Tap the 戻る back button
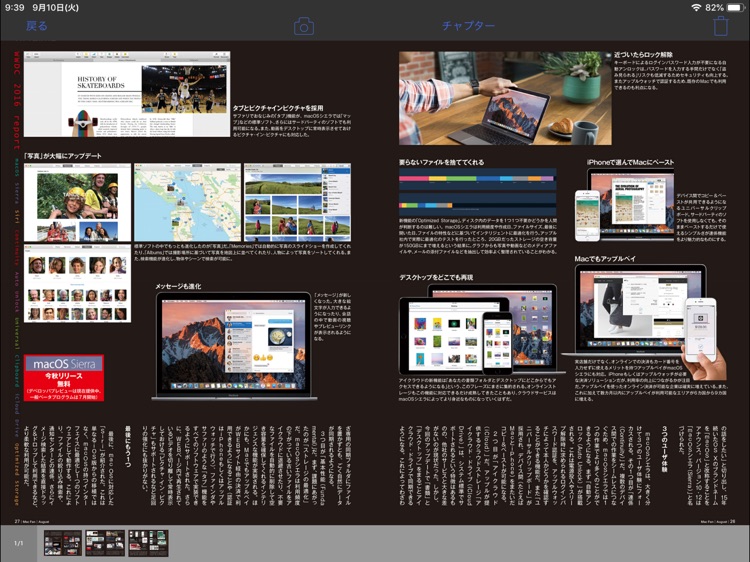 point(36,26)
